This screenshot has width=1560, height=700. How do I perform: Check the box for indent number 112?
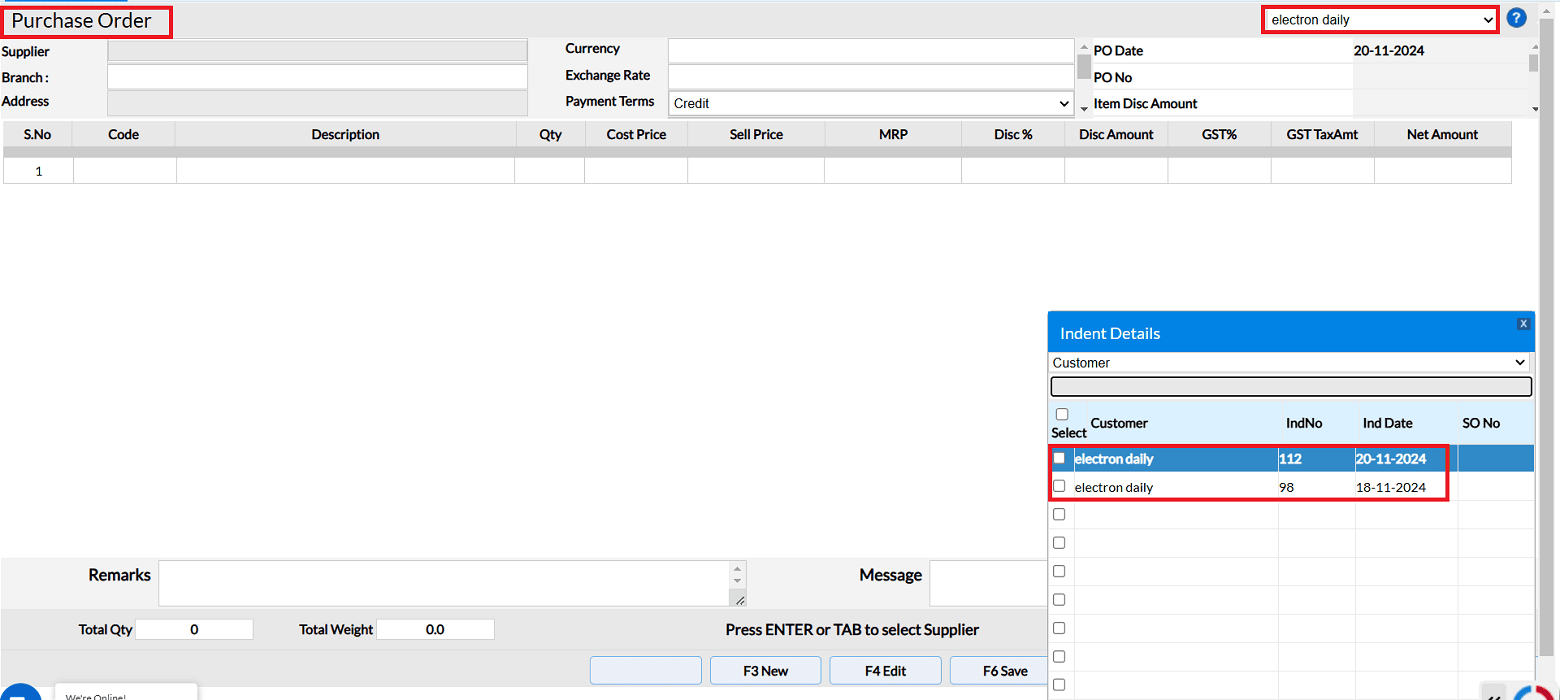click(x=1059, y=458)
